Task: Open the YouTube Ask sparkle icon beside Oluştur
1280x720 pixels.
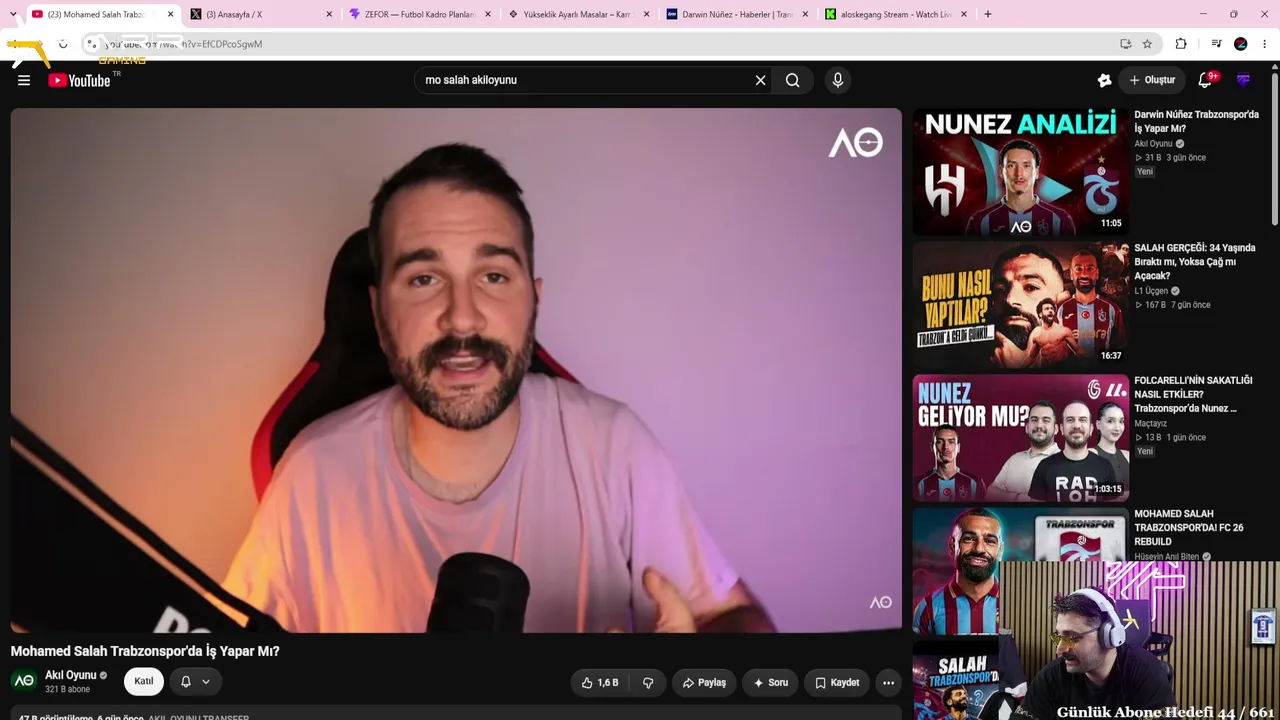Action: click(1104, 80)
